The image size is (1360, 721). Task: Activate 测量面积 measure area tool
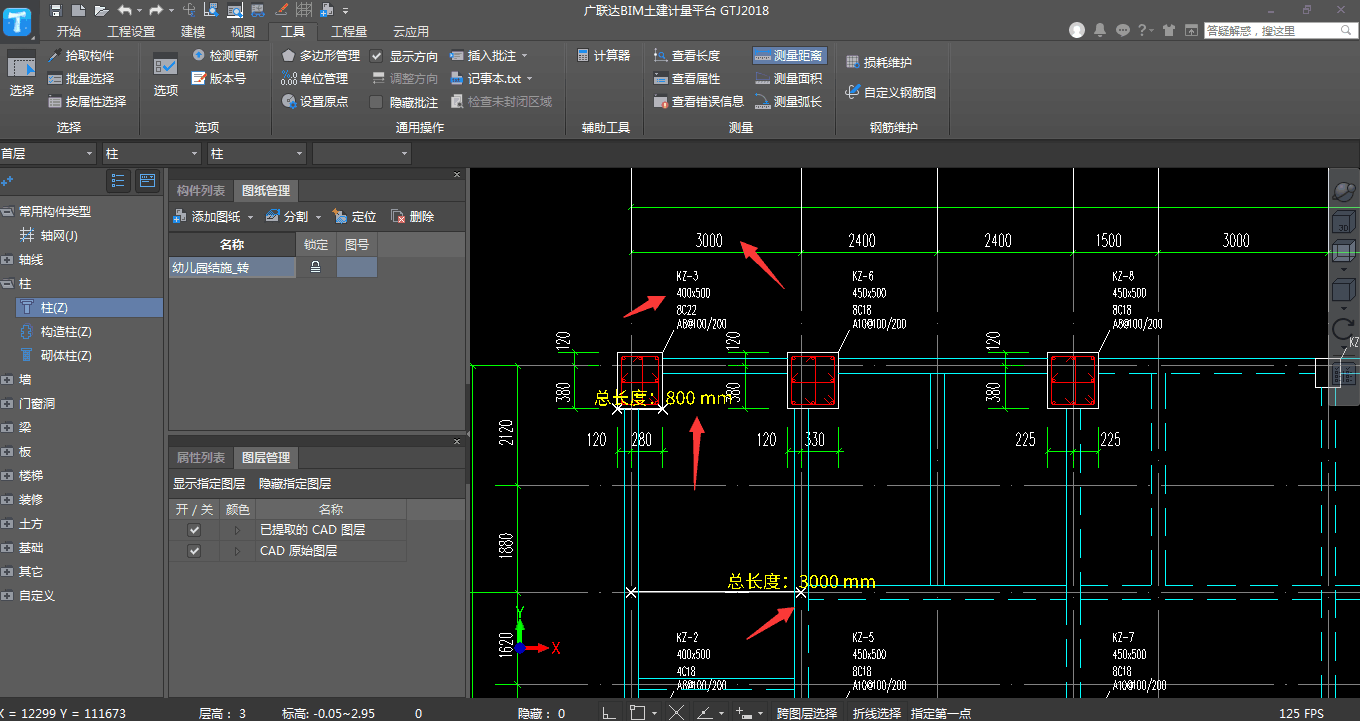click(789, 78)
